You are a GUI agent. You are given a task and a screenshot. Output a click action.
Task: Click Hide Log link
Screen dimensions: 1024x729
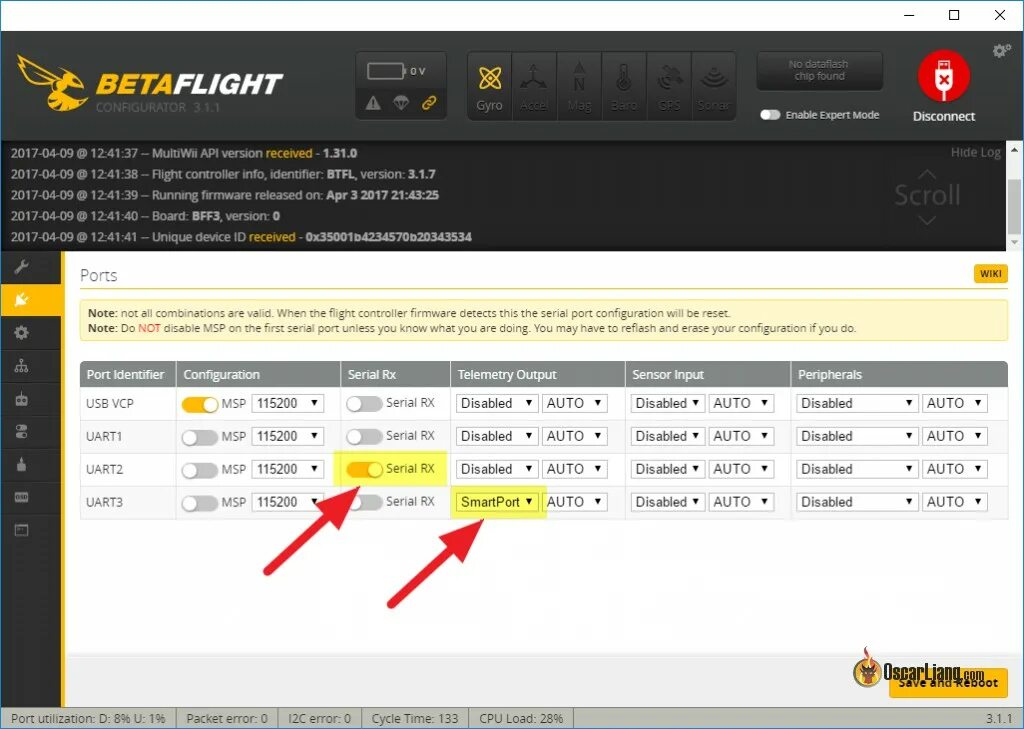click(x=976, y=152)
